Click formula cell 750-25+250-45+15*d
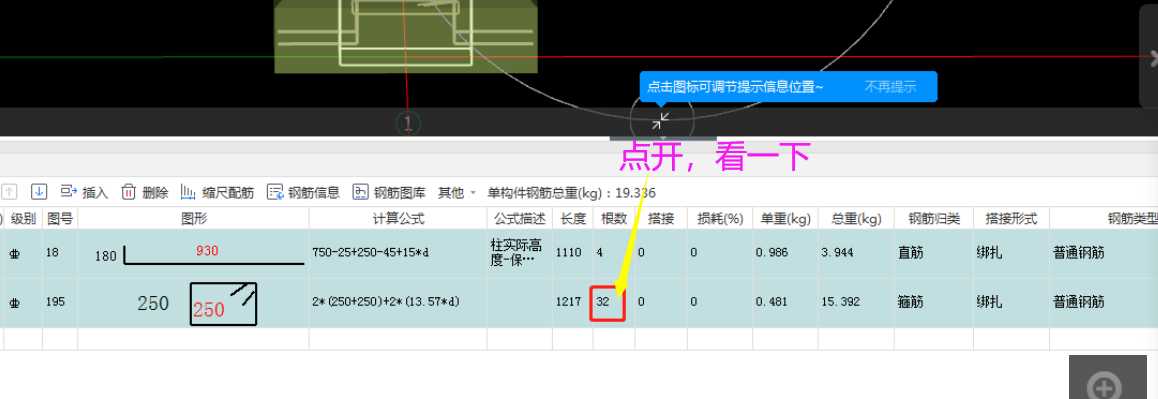 pyautogui.click(x=398, y=253)
